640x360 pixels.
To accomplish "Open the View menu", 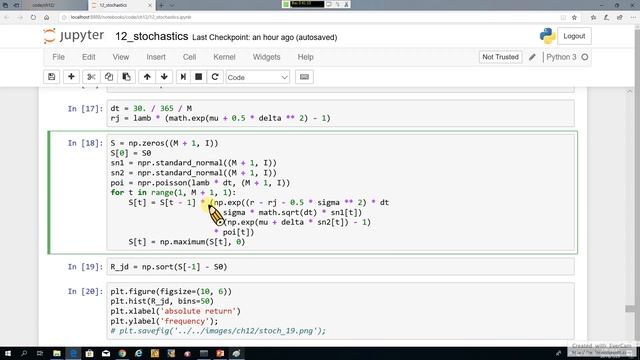I will pos(121,57).
